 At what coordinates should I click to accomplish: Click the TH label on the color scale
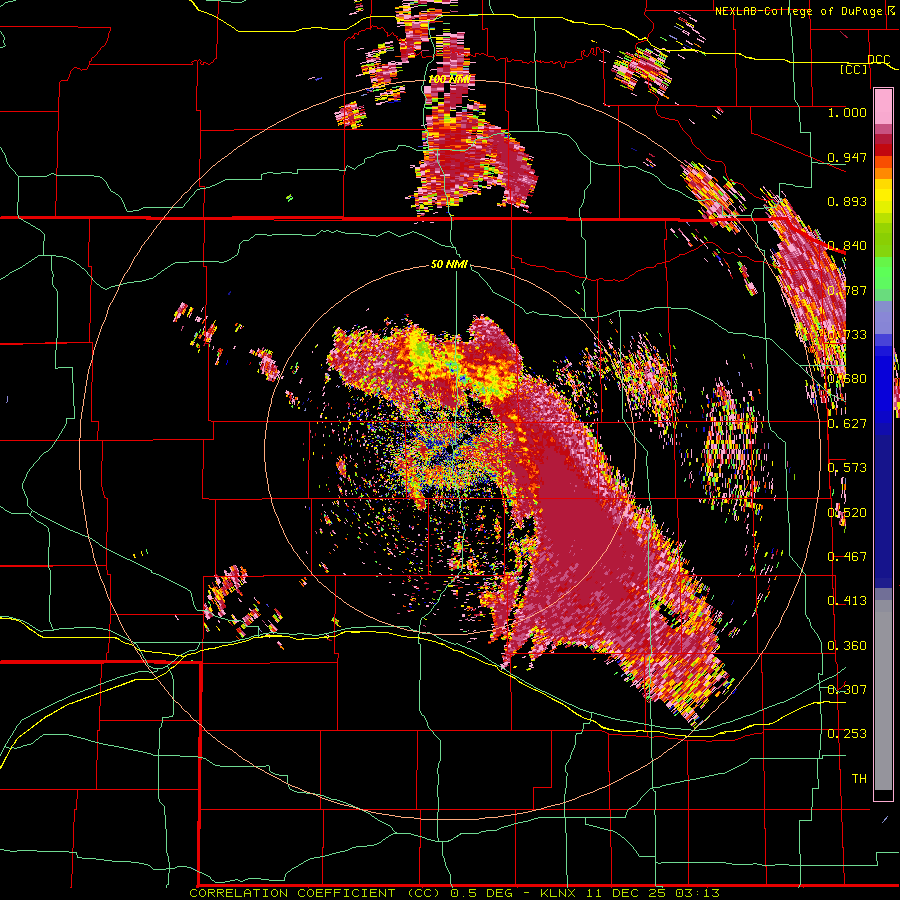coord(859,779)
